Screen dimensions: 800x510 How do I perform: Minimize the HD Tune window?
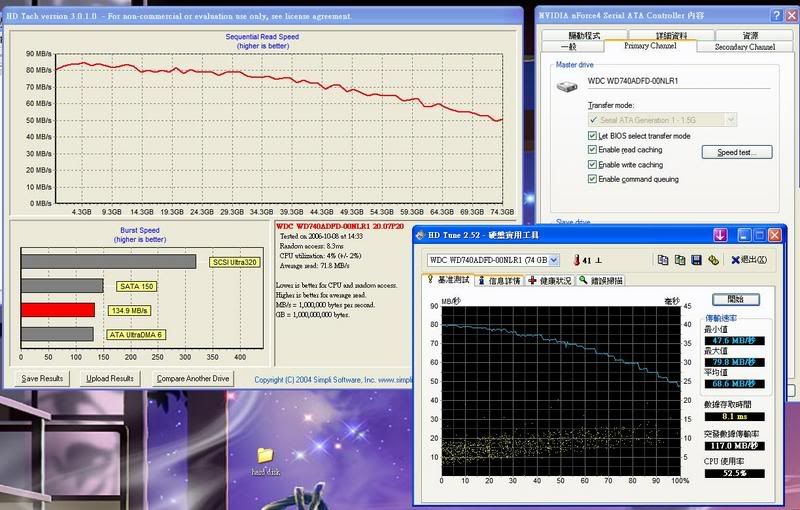pos(744,235)
